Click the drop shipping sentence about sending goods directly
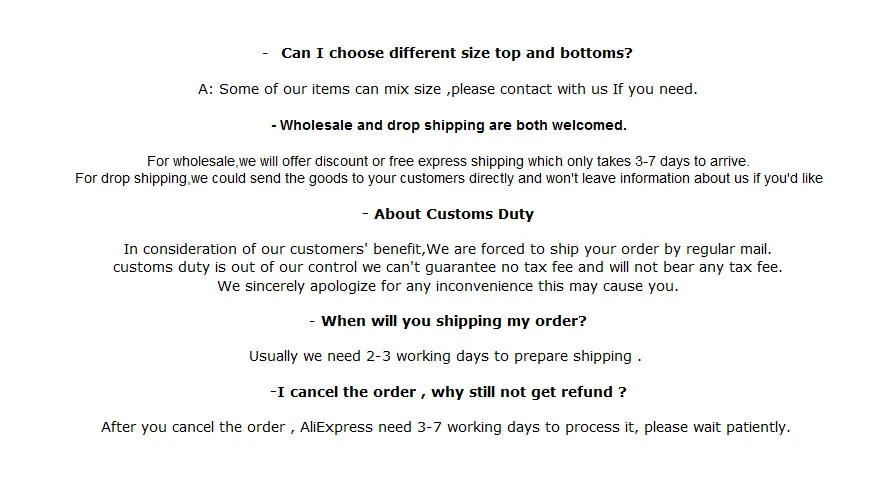This screenshot has height=488, width=884. (x=449, y=179)
